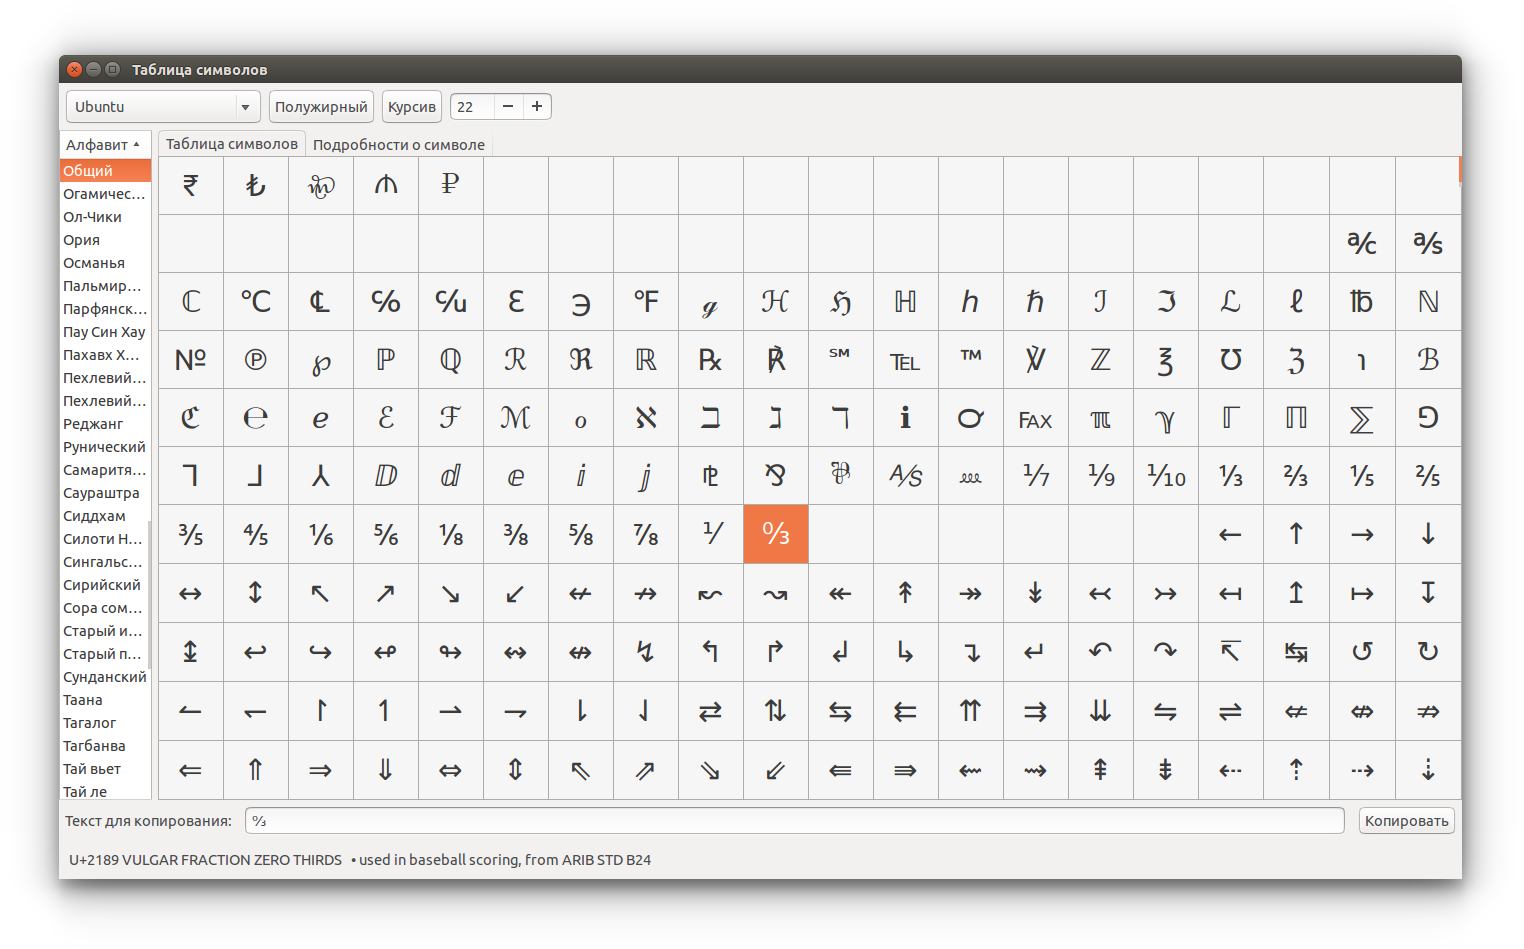Choose the FAX symbol character
The image size is (1524, 949).
point(1035,419)
